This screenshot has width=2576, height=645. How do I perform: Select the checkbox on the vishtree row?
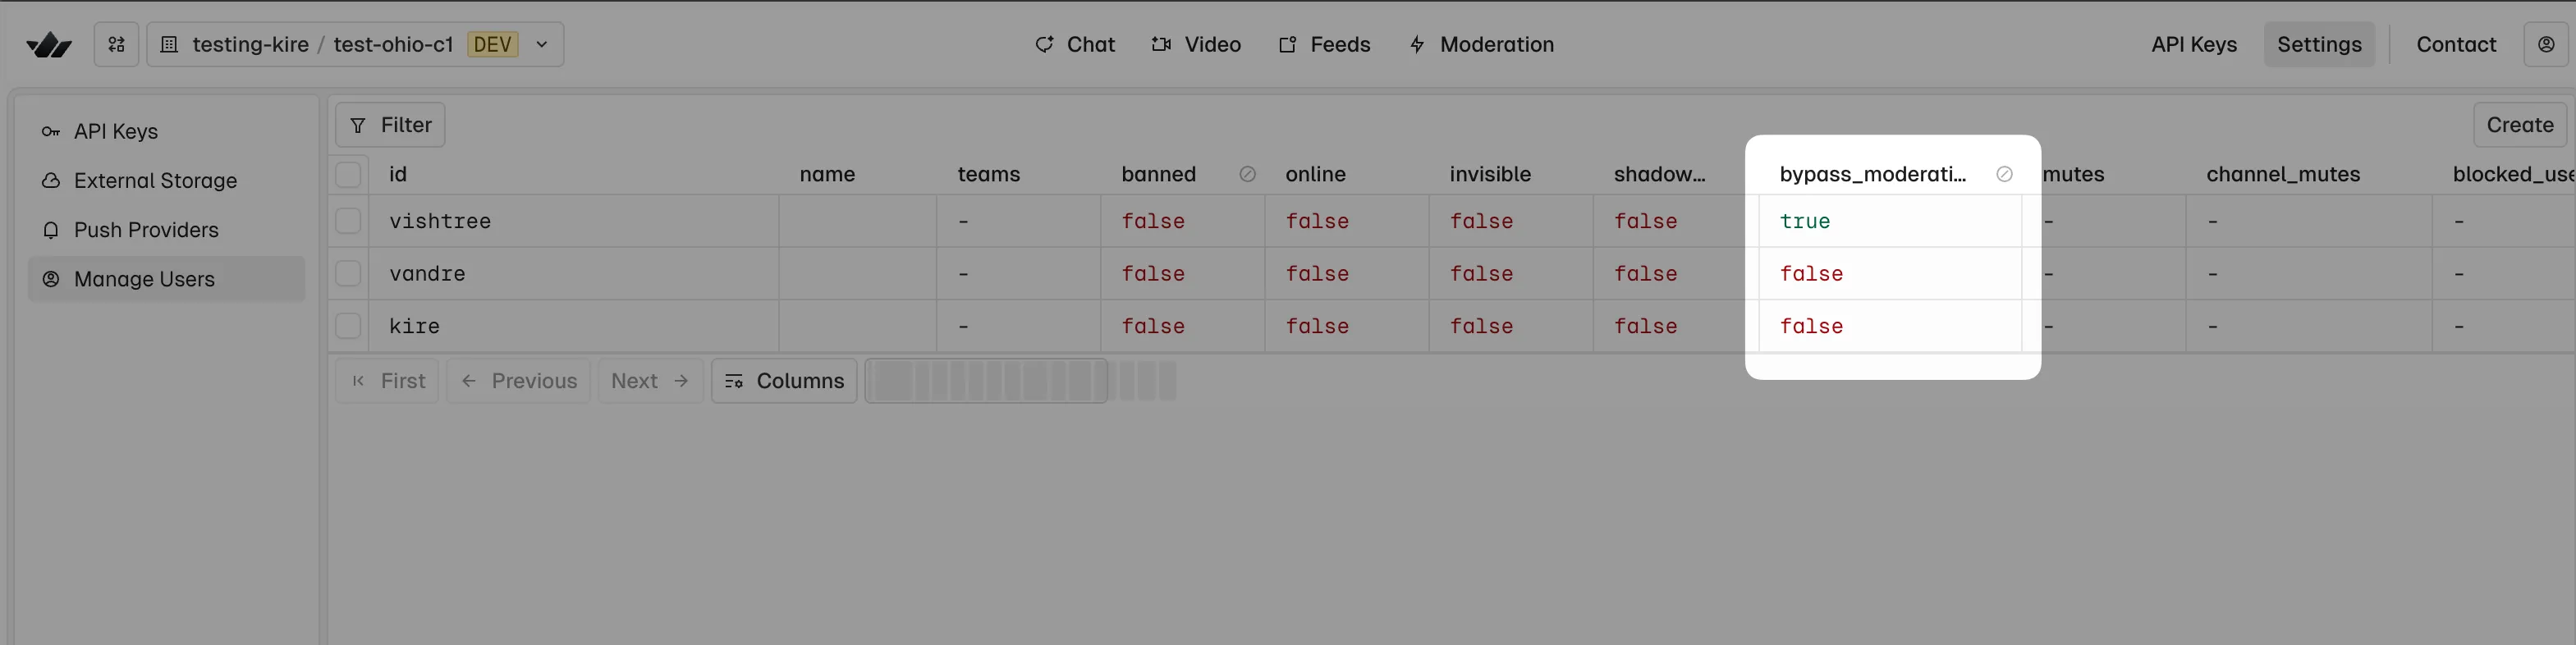348,221
